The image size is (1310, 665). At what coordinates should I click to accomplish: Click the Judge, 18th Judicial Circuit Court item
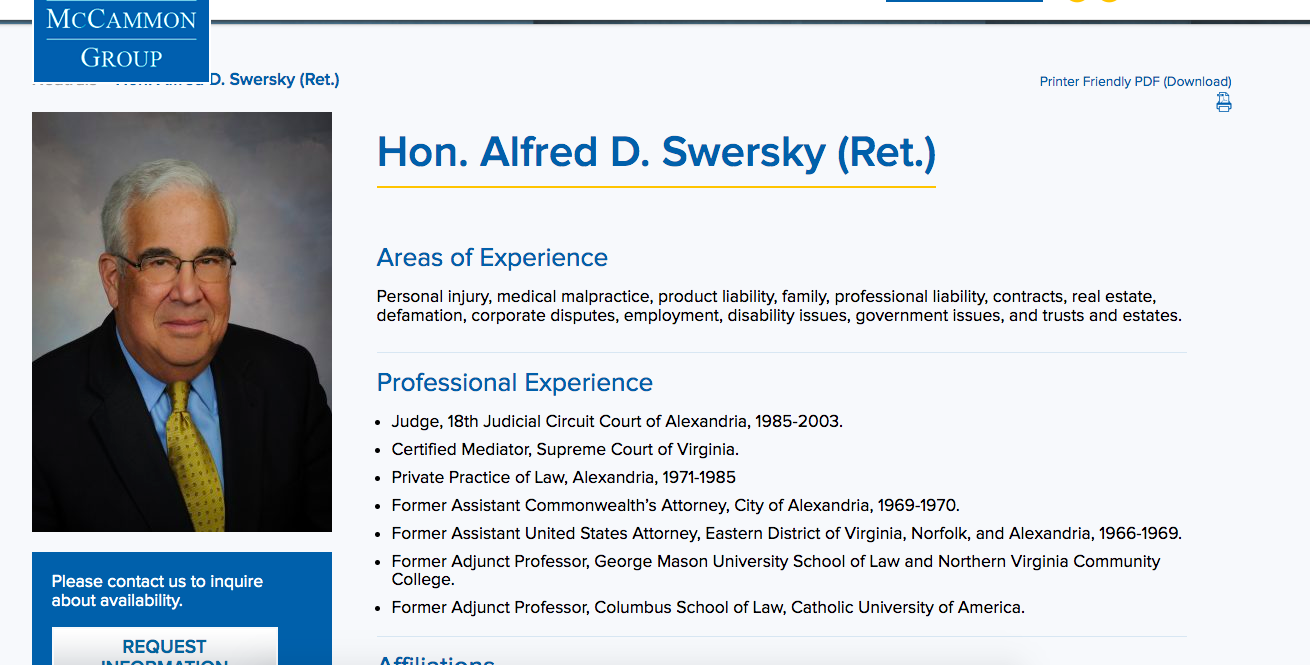[617, 422]
